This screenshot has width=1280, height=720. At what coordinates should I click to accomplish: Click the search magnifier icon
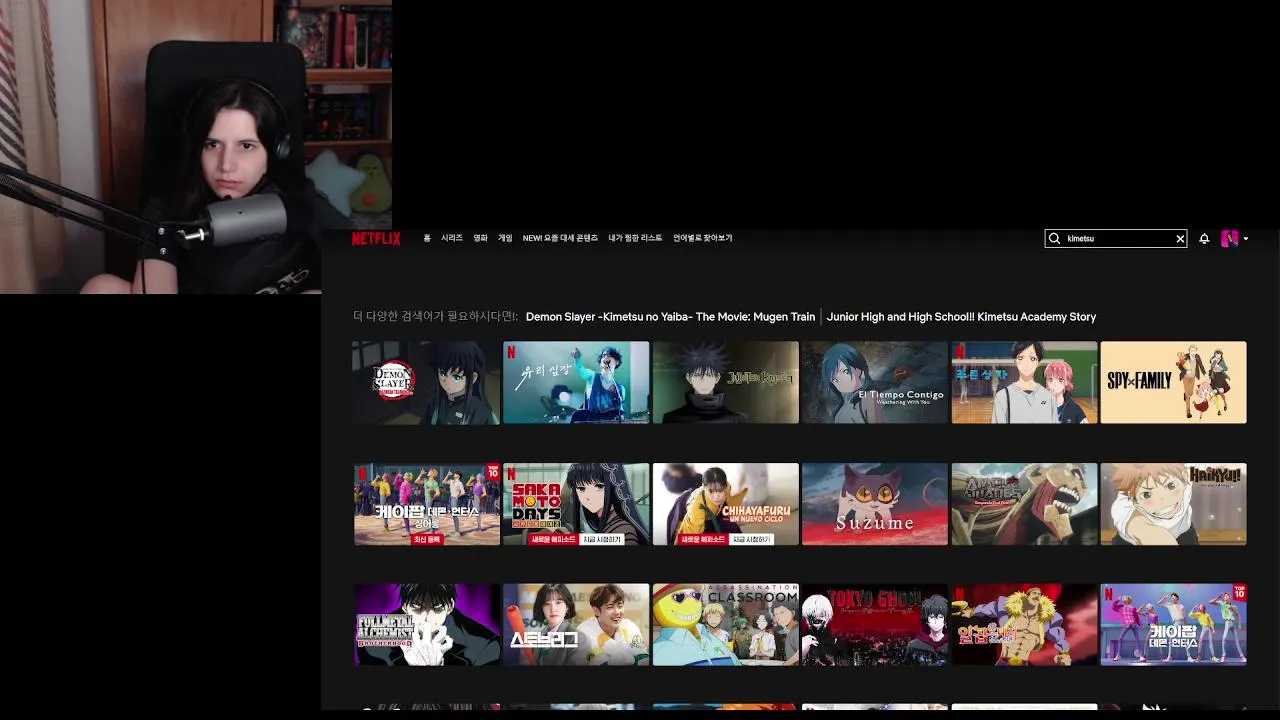(x=1055, y=239)
